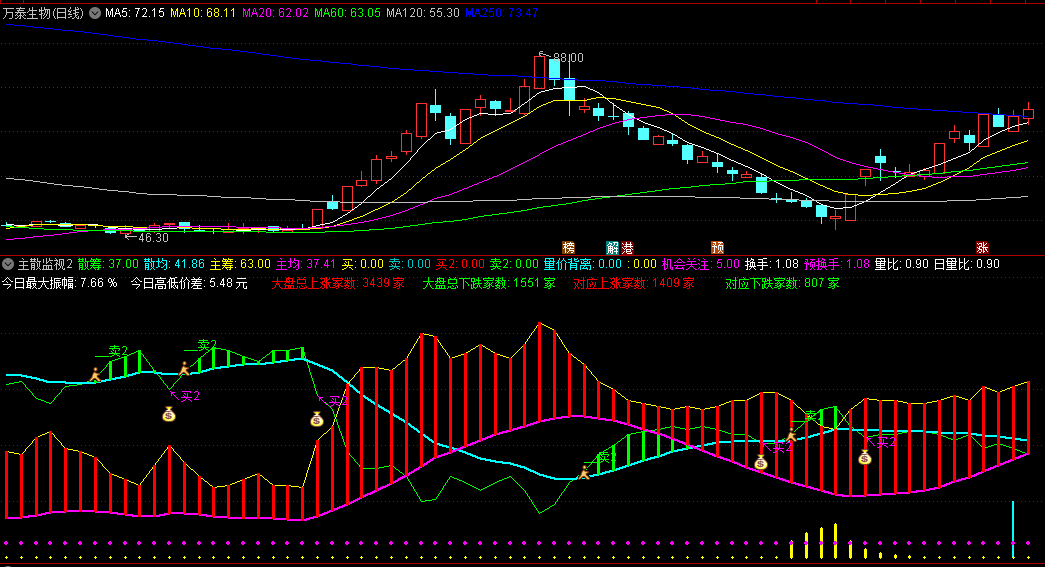
Task: Click the 换手: 1.08 readout
Action: pos(772,265)
